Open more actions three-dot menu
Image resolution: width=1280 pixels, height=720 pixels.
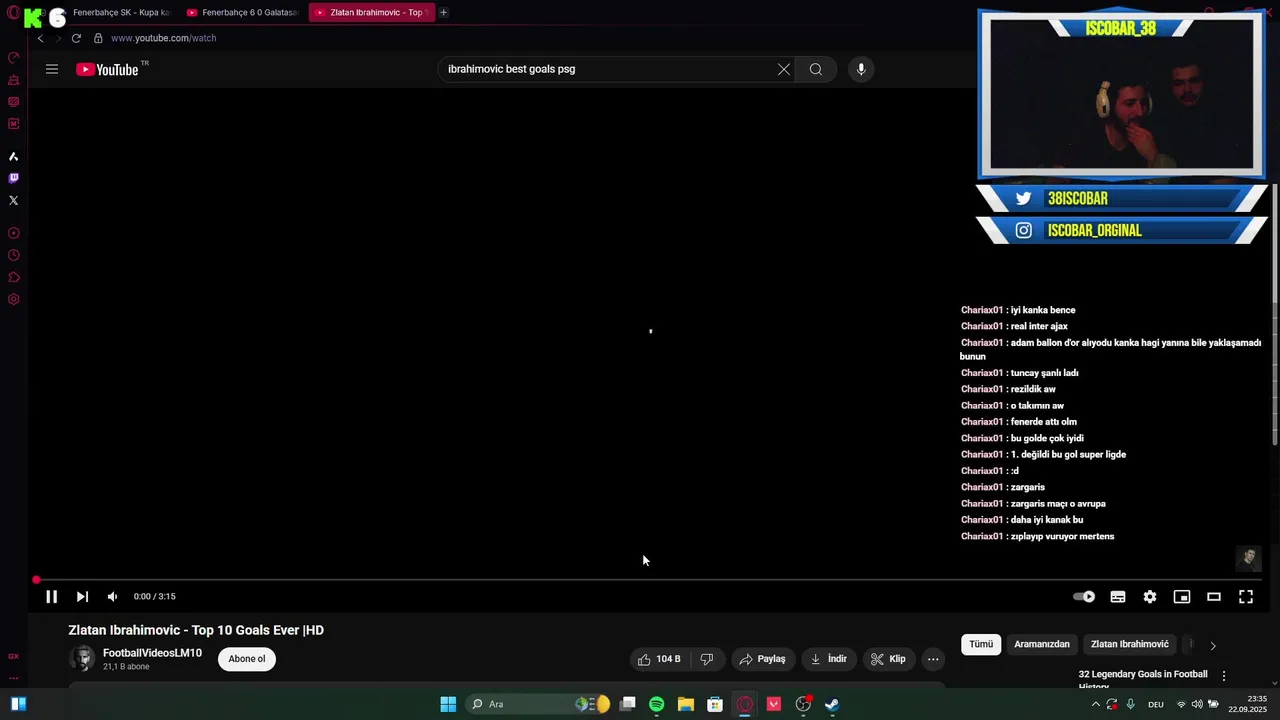click(x=933, y=659)
